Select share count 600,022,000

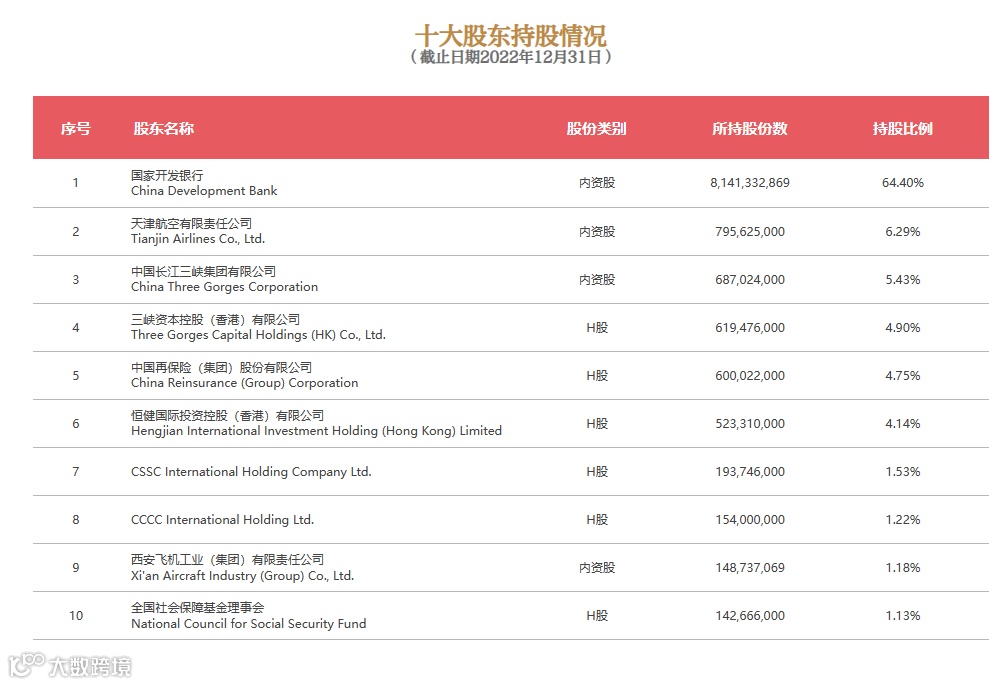point(749,376)
